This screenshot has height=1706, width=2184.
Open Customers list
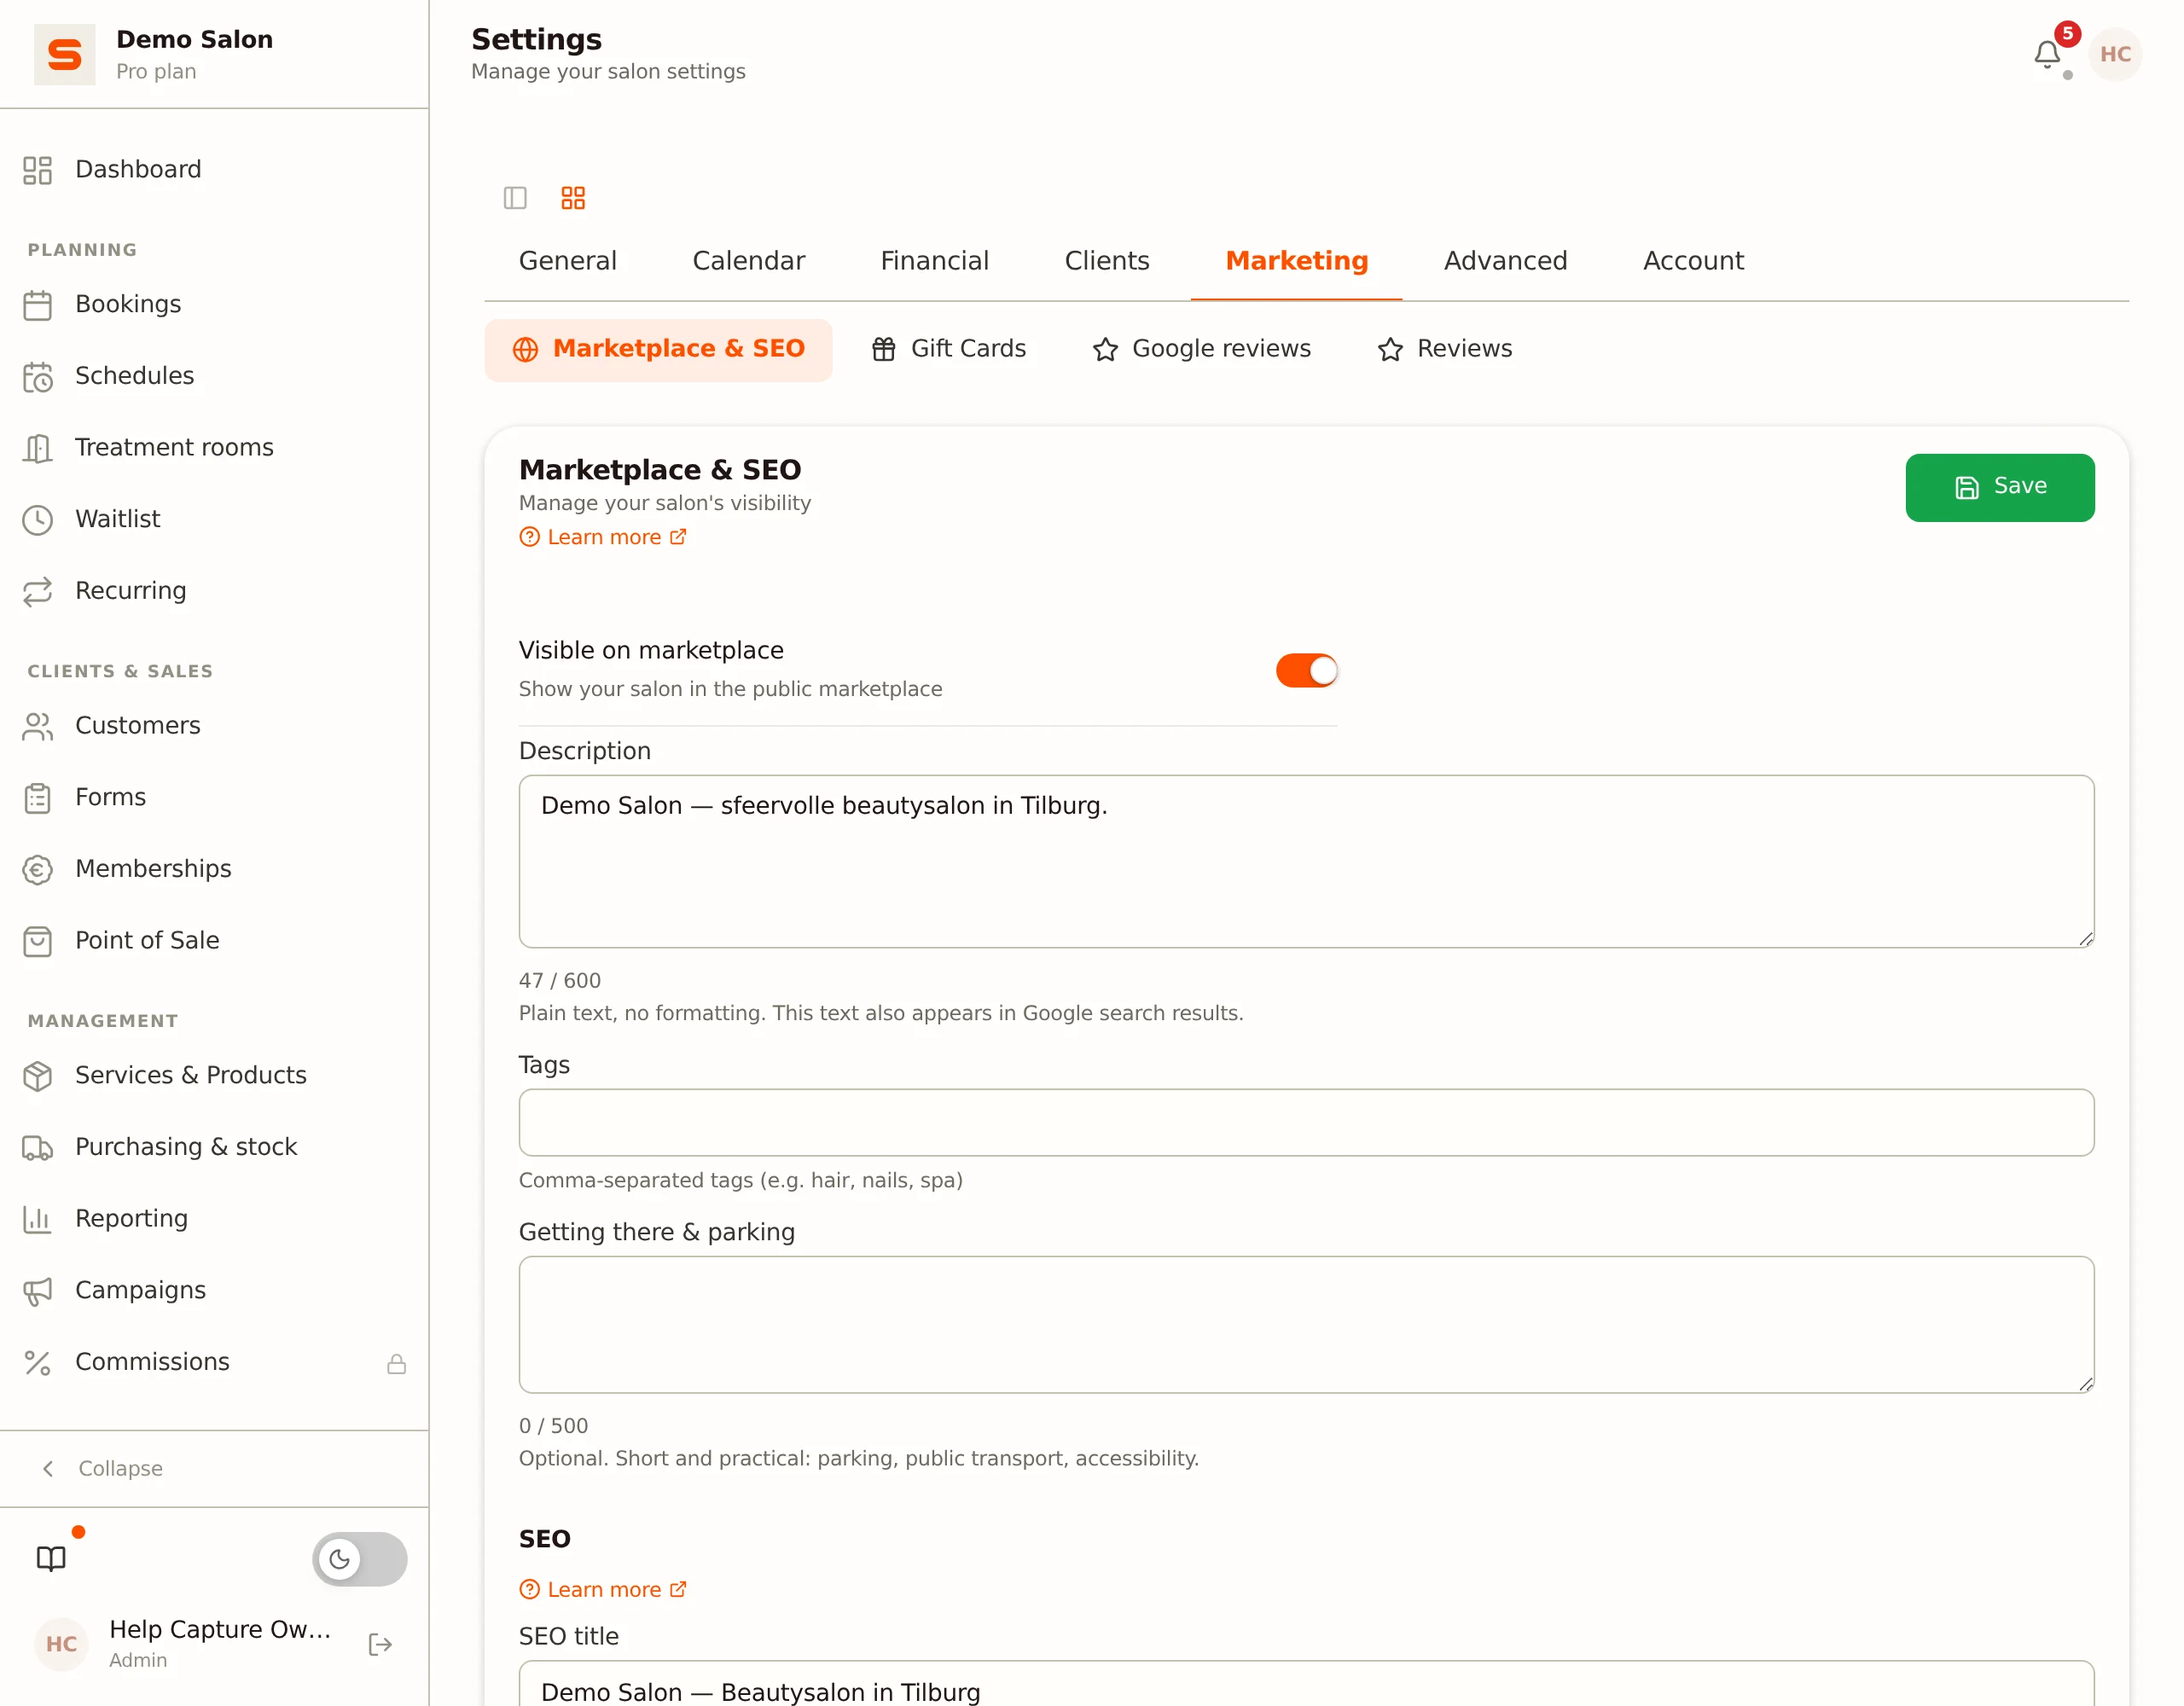point(214,726)
